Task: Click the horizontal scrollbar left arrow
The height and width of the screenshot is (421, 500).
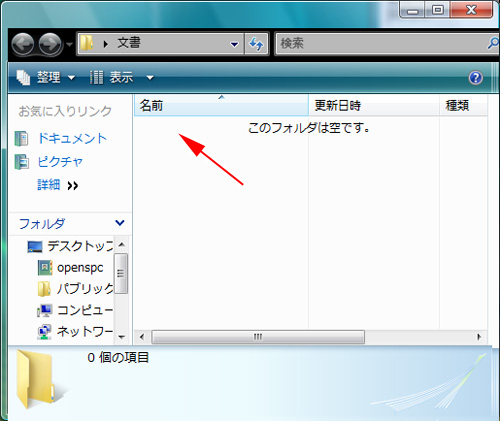Action: tap(142, 337)
